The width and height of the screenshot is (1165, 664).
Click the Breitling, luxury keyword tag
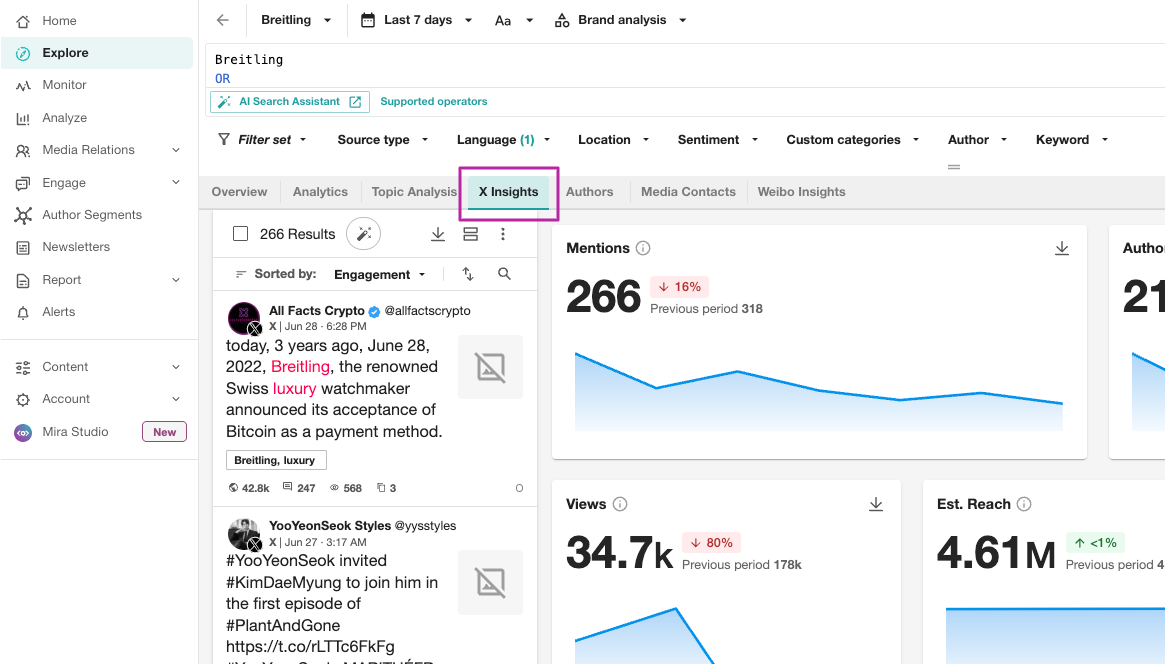point(275,460)
